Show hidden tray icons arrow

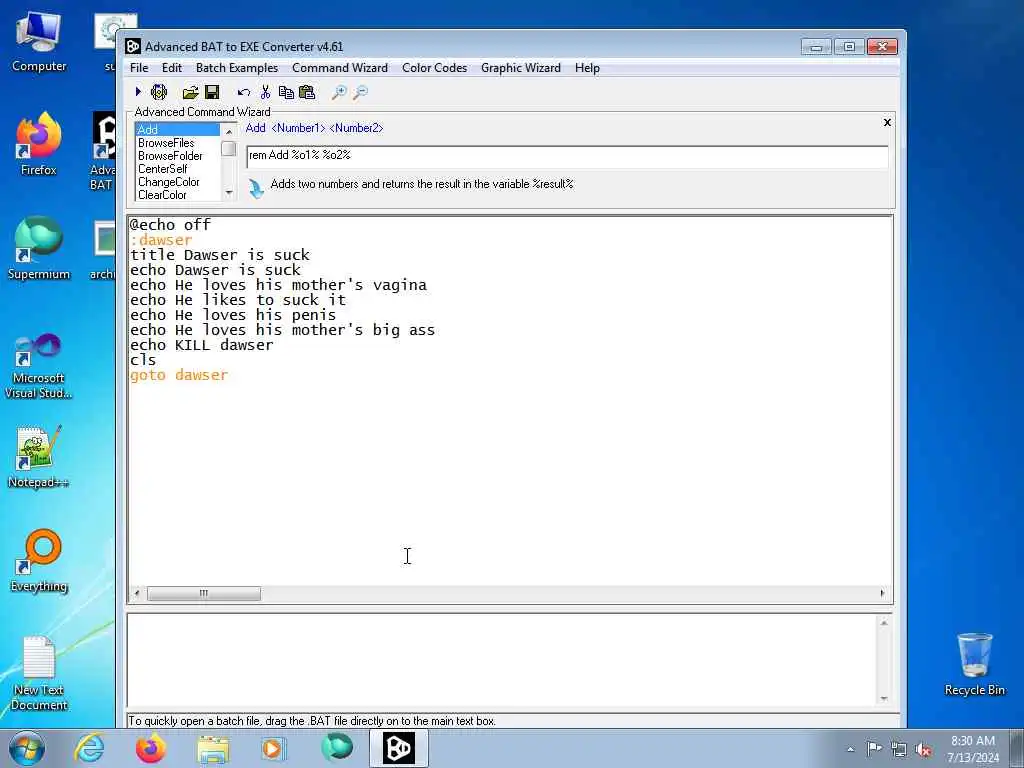click(x=850, y=750)
